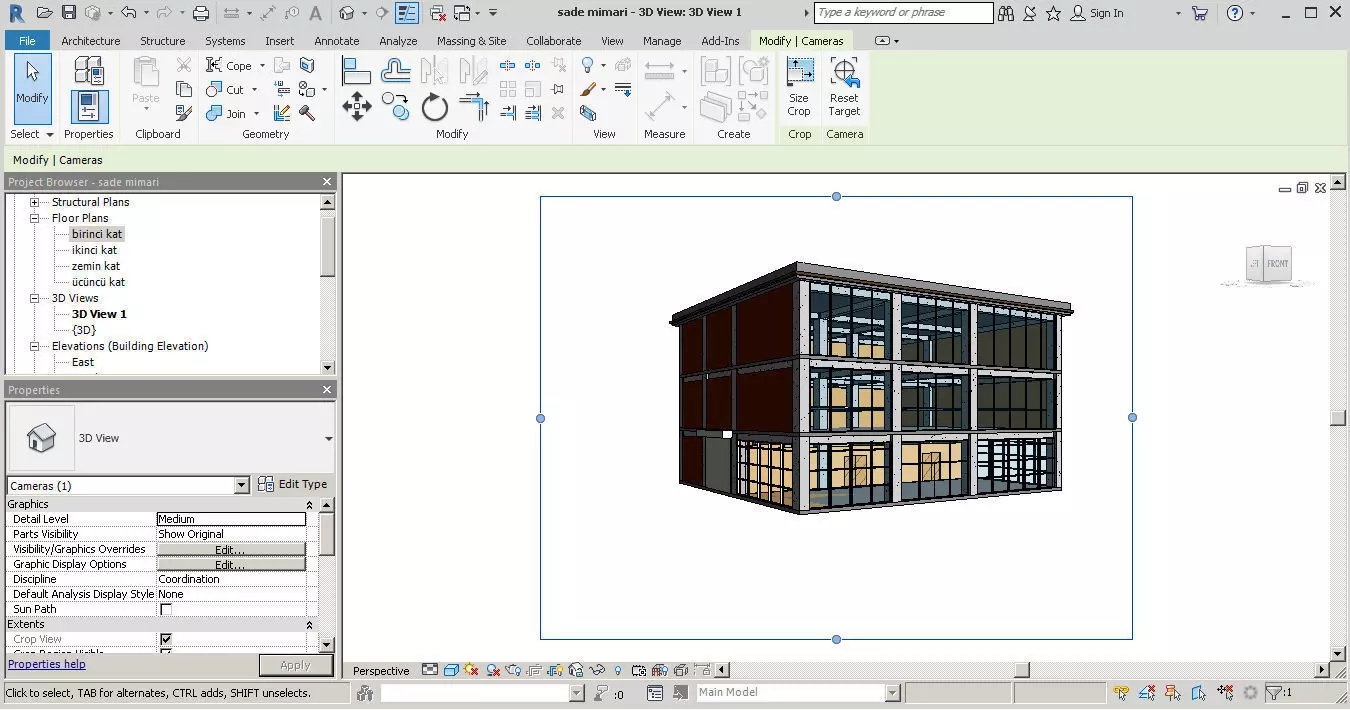1350x710 pixels.
Task: Open the Properties help link
Action: 47,664
